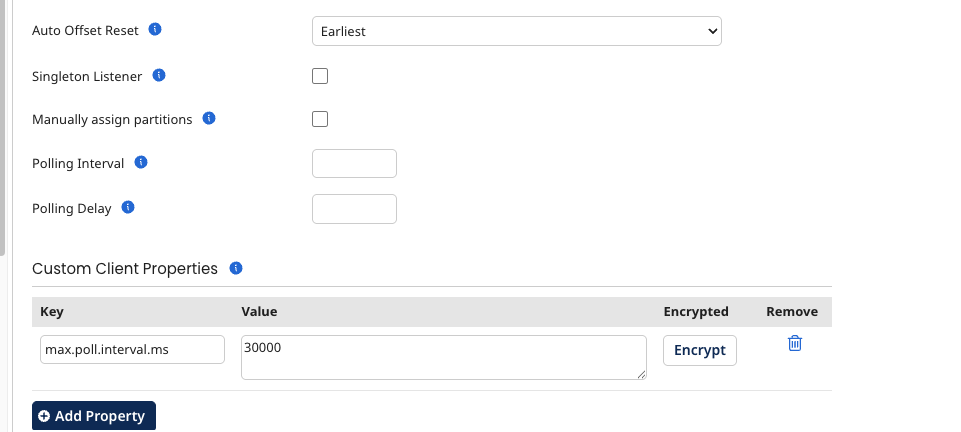Click the Singleton Listener label text
The image size is (961, 432).
tap(86, 76)
